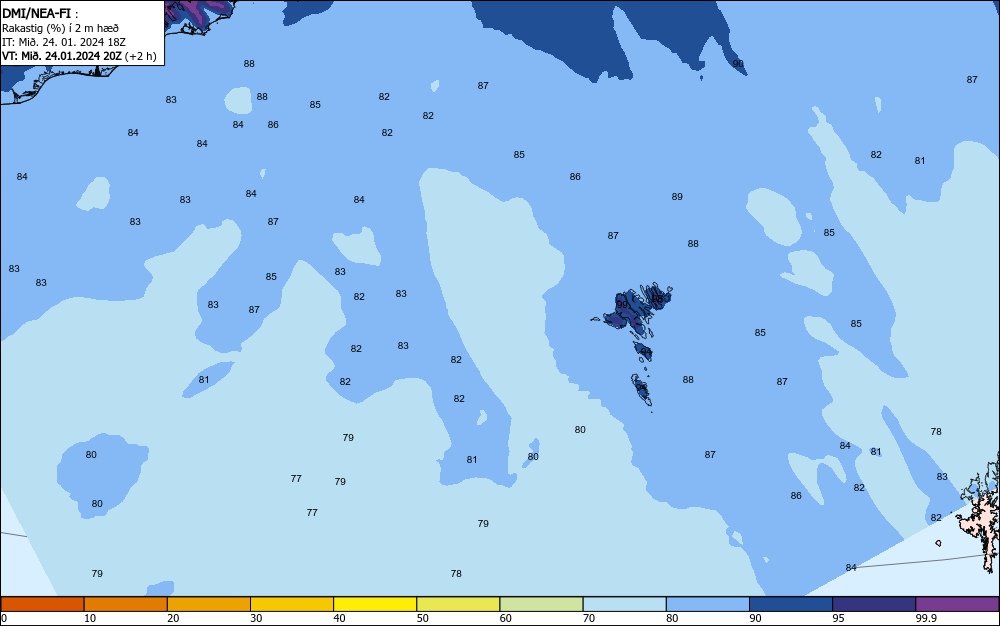
Task: Click the dark orange 0–10 legend swatch
Action: click(x=42, y=604)
